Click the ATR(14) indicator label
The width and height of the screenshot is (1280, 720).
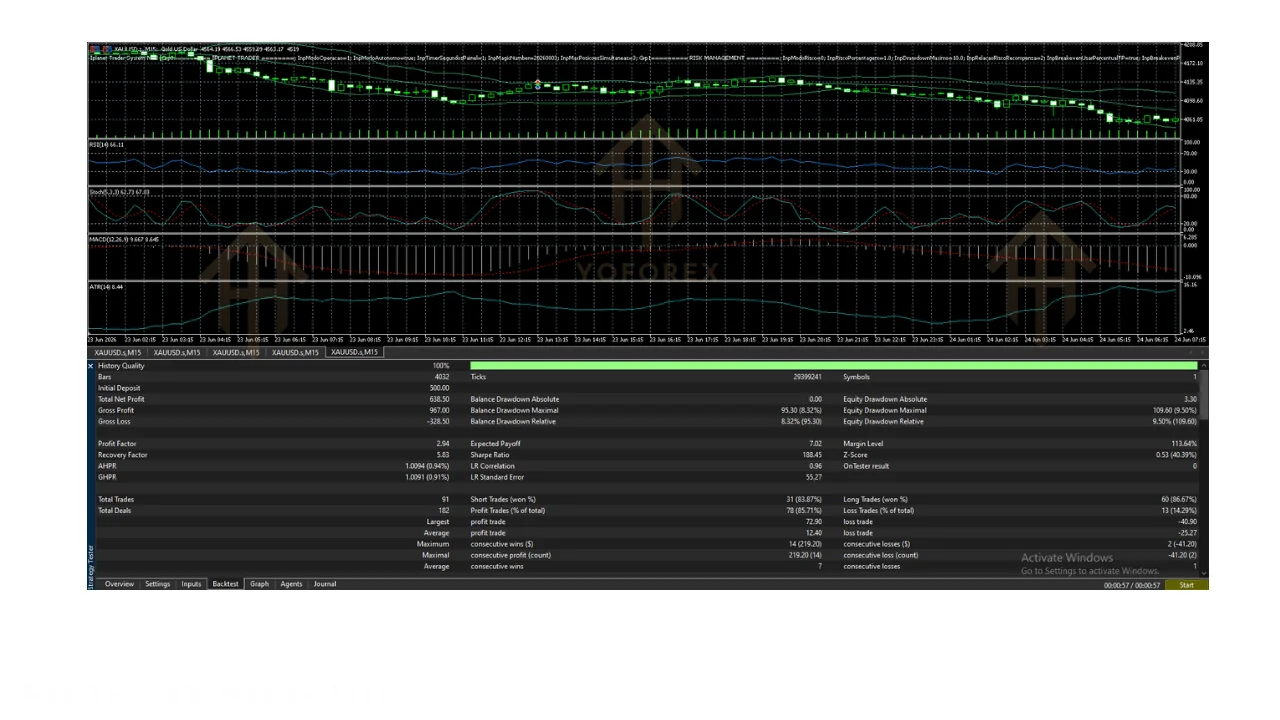106,287
